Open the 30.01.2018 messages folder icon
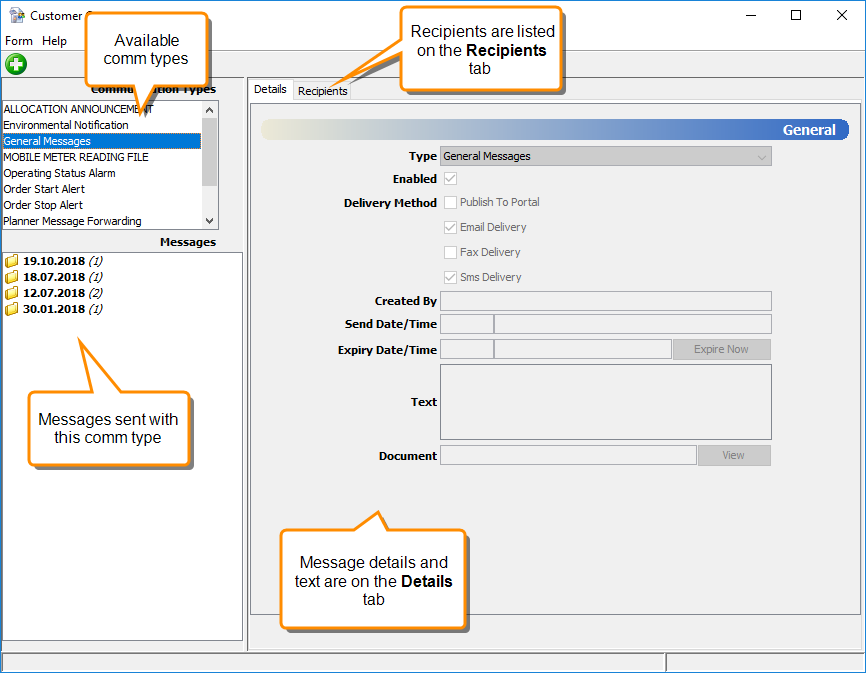Viewport: 866px width, 673px height. click(x=12, y=309)
